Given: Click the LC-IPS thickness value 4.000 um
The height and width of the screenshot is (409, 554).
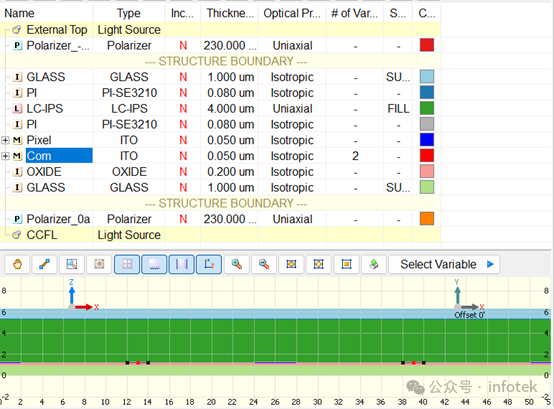Looking at the screenshot, I should [231, 109].
